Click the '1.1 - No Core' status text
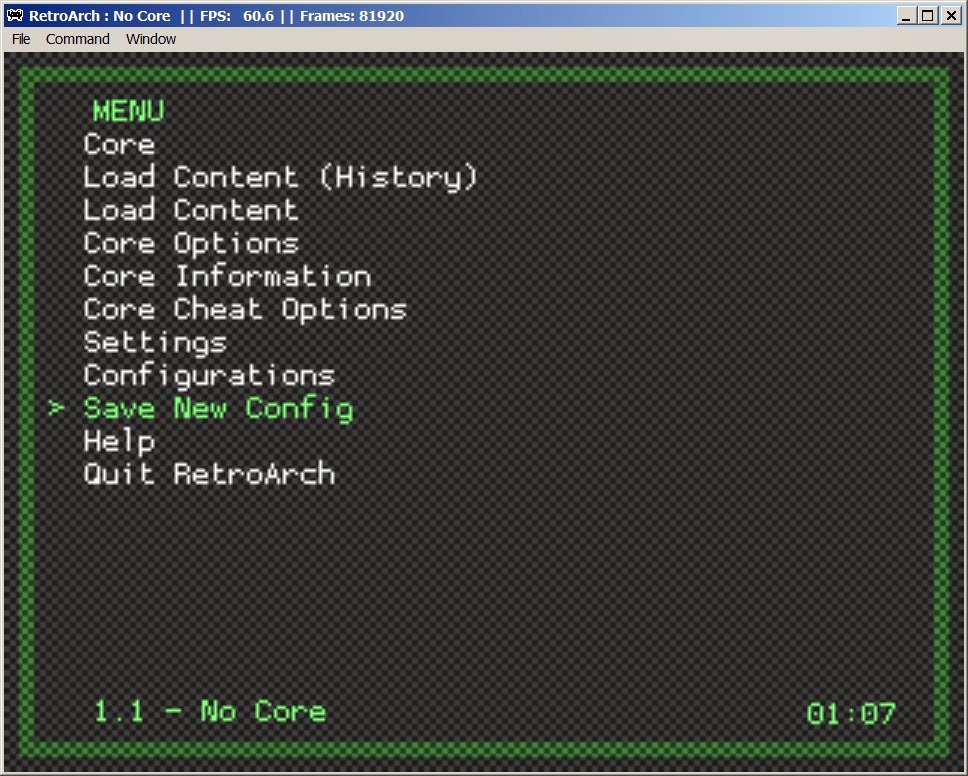This screenshot has width=968, height=776. [212, 712]
